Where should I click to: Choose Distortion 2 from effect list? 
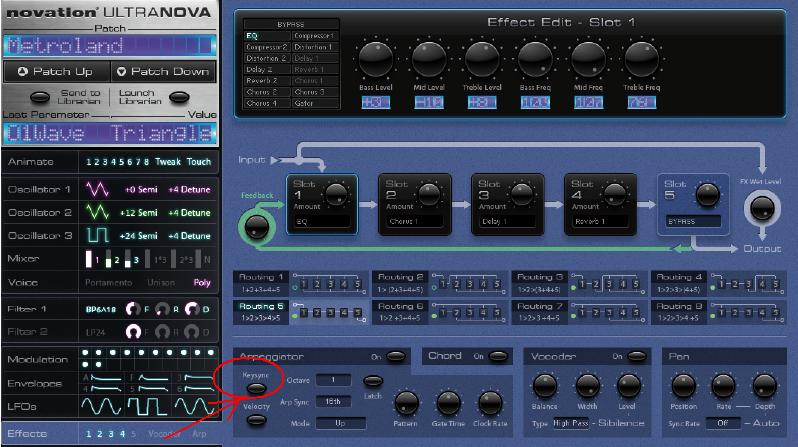click(267, 58)
